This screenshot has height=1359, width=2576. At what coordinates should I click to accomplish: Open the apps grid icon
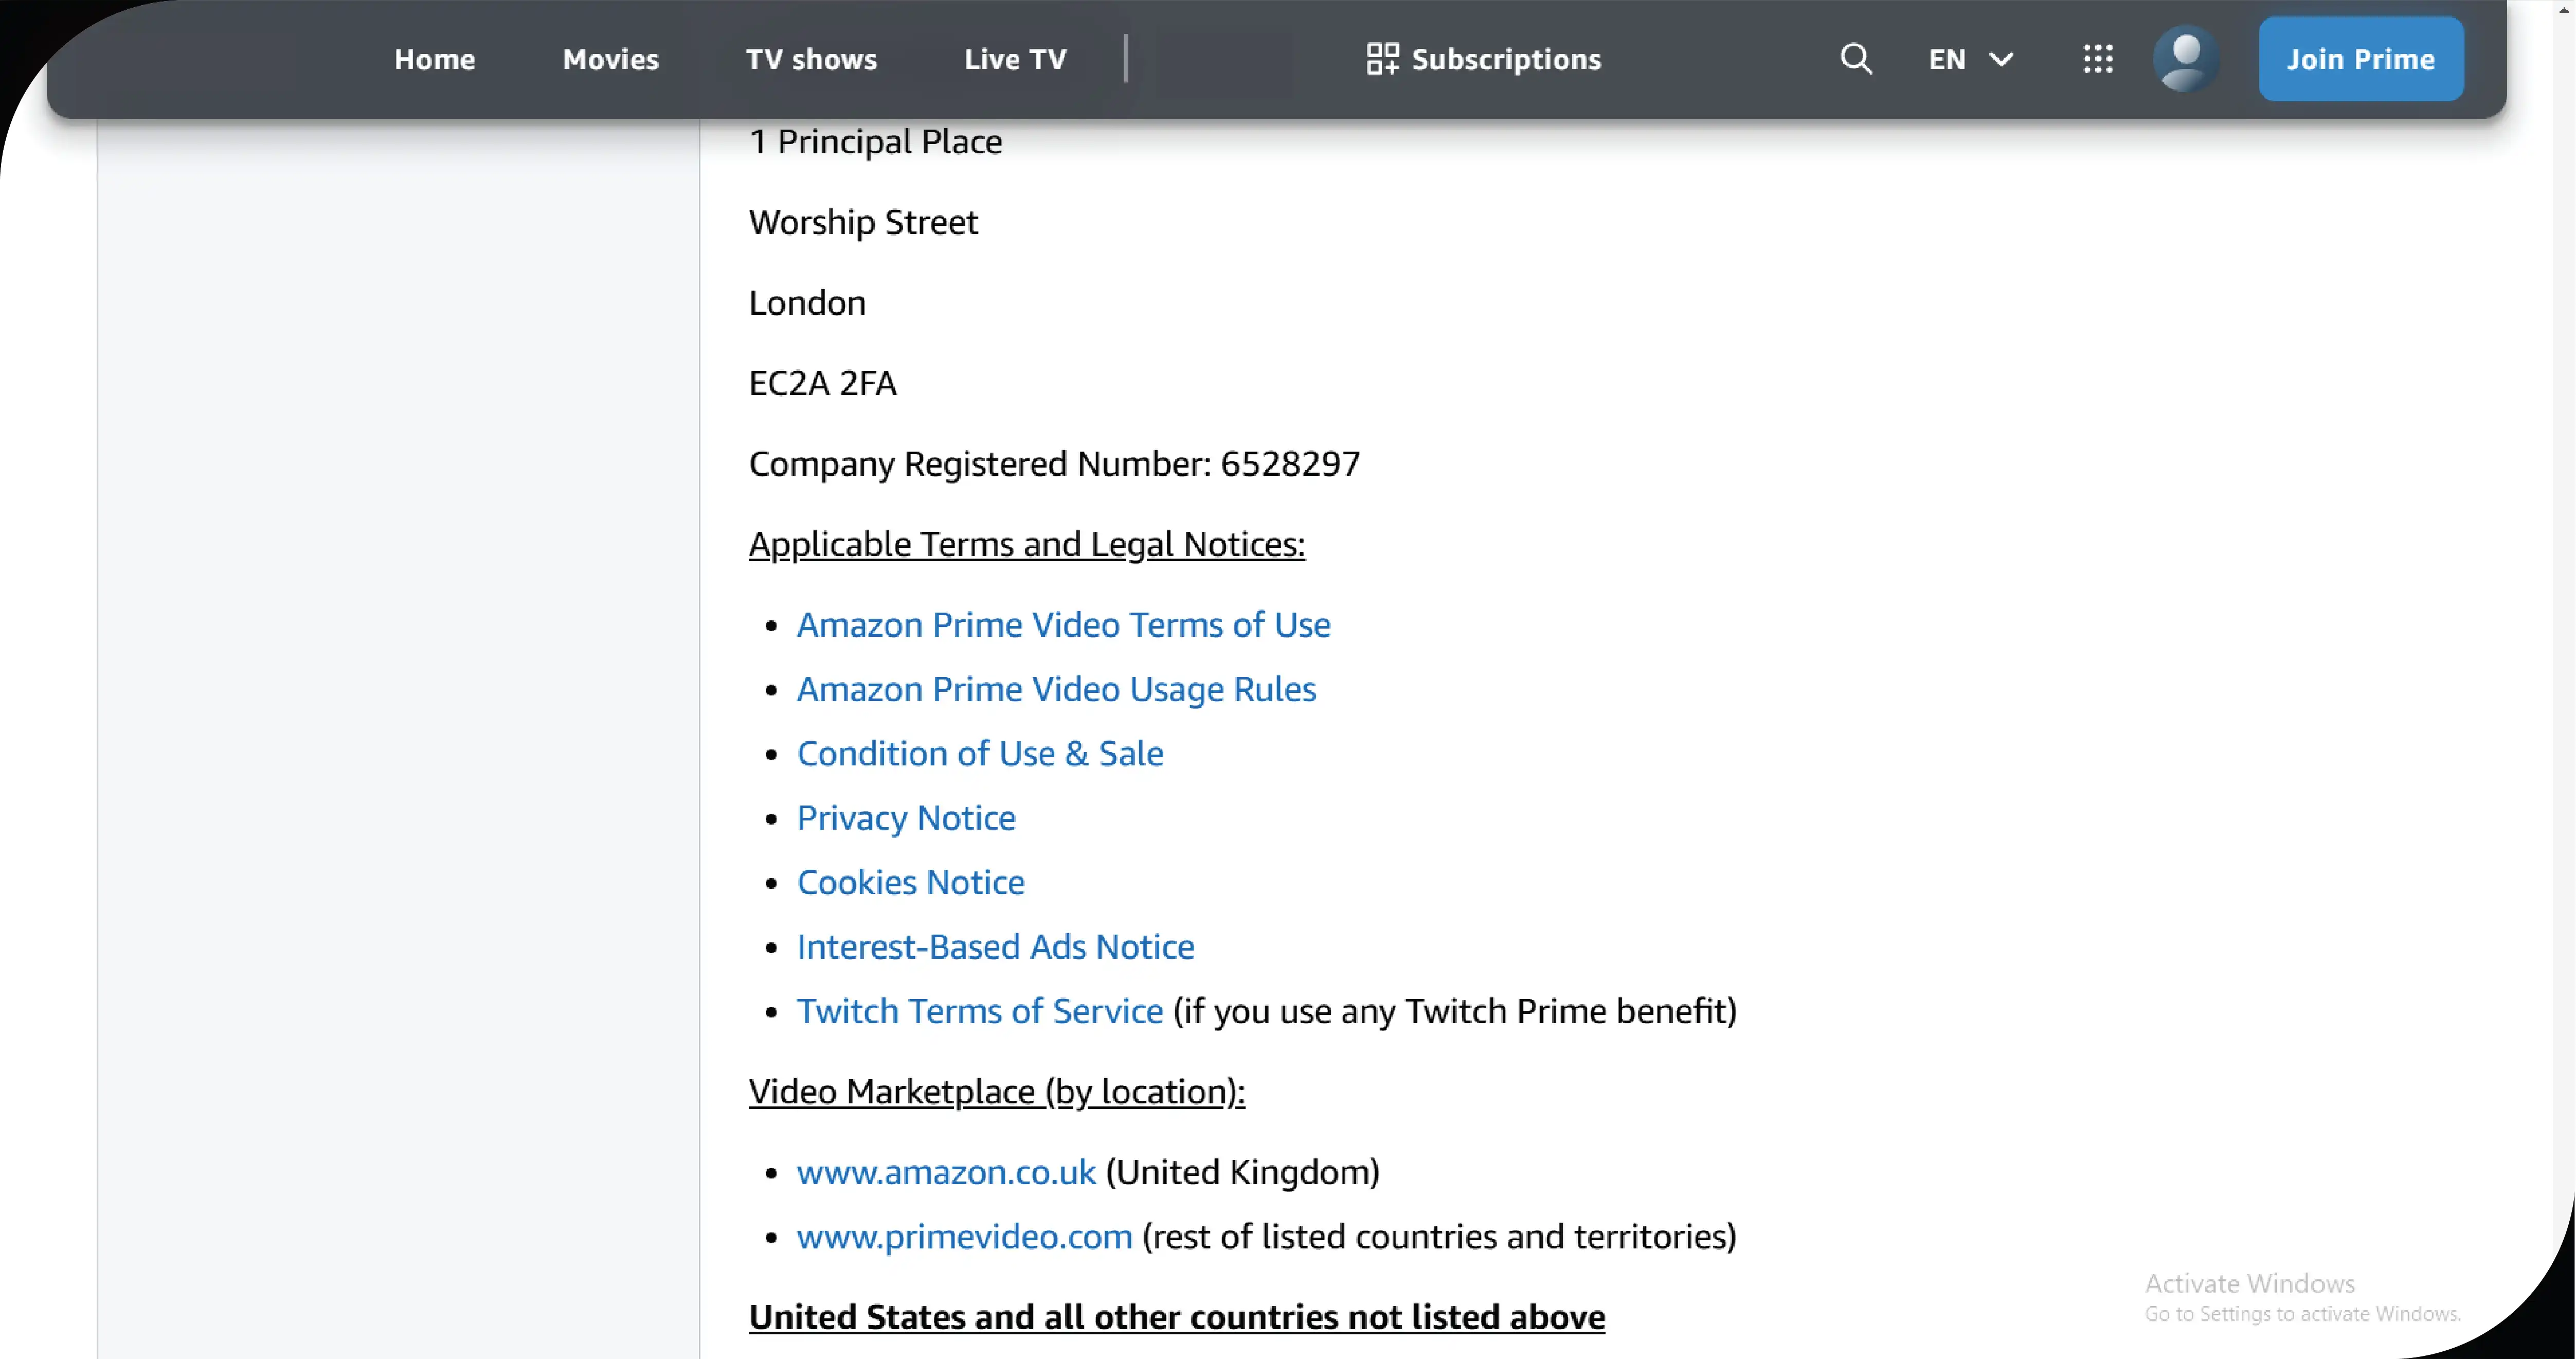[x=2097, y=59]
